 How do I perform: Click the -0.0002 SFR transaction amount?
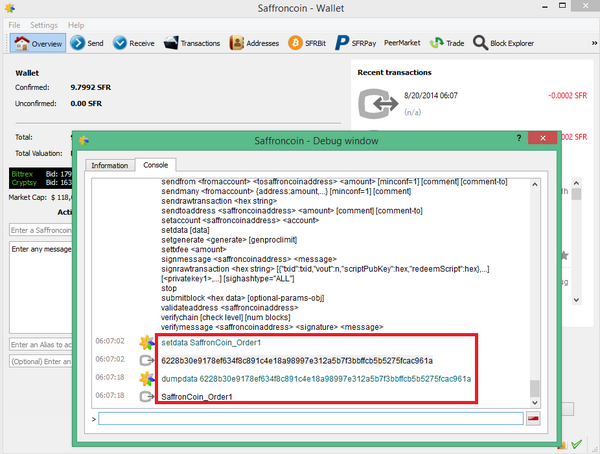click(x=567, y=95)
